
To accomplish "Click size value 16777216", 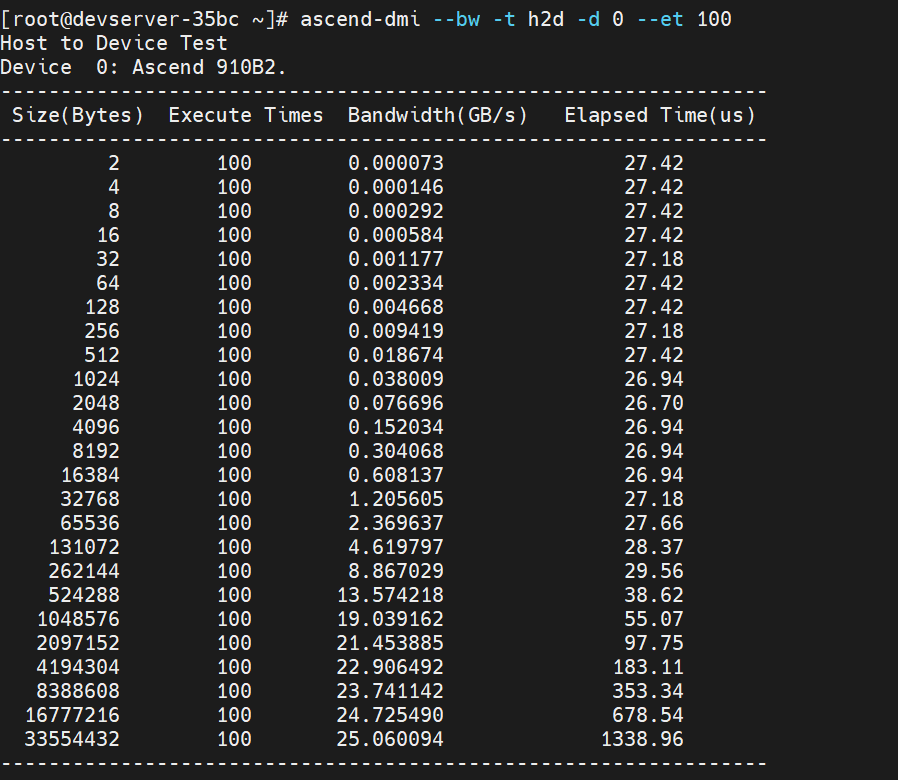I will (72, 716).
